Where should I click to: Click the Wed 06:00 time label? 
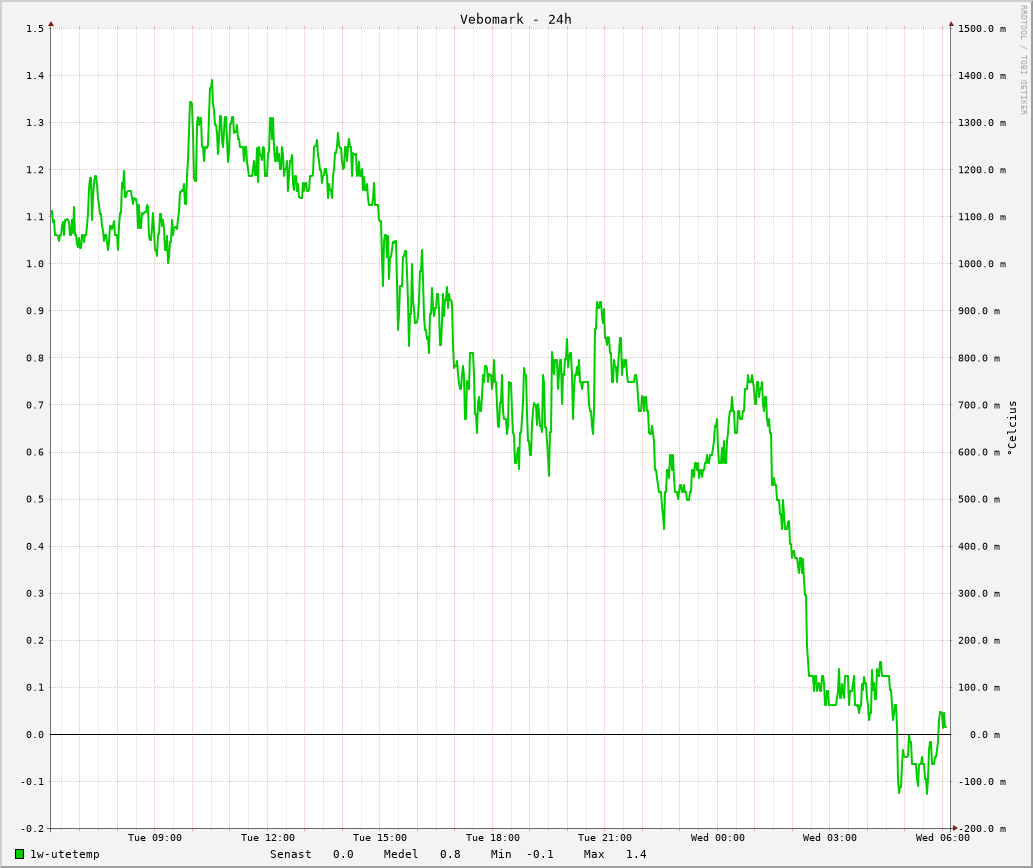(x=942, y=838)
